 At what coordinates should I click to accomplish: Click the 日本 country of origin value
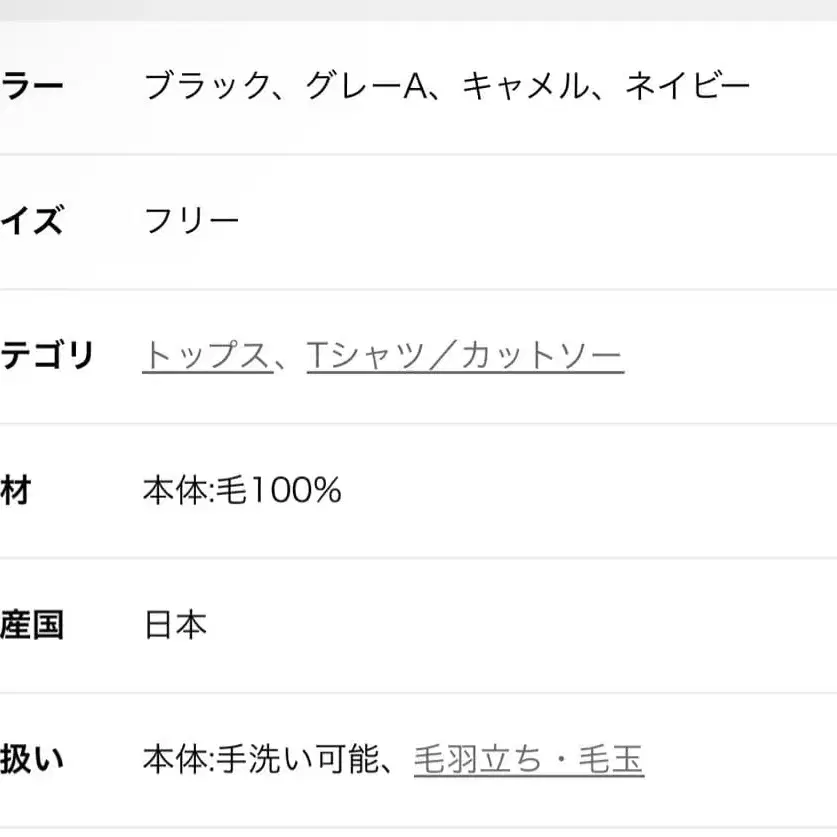point(176,626)
